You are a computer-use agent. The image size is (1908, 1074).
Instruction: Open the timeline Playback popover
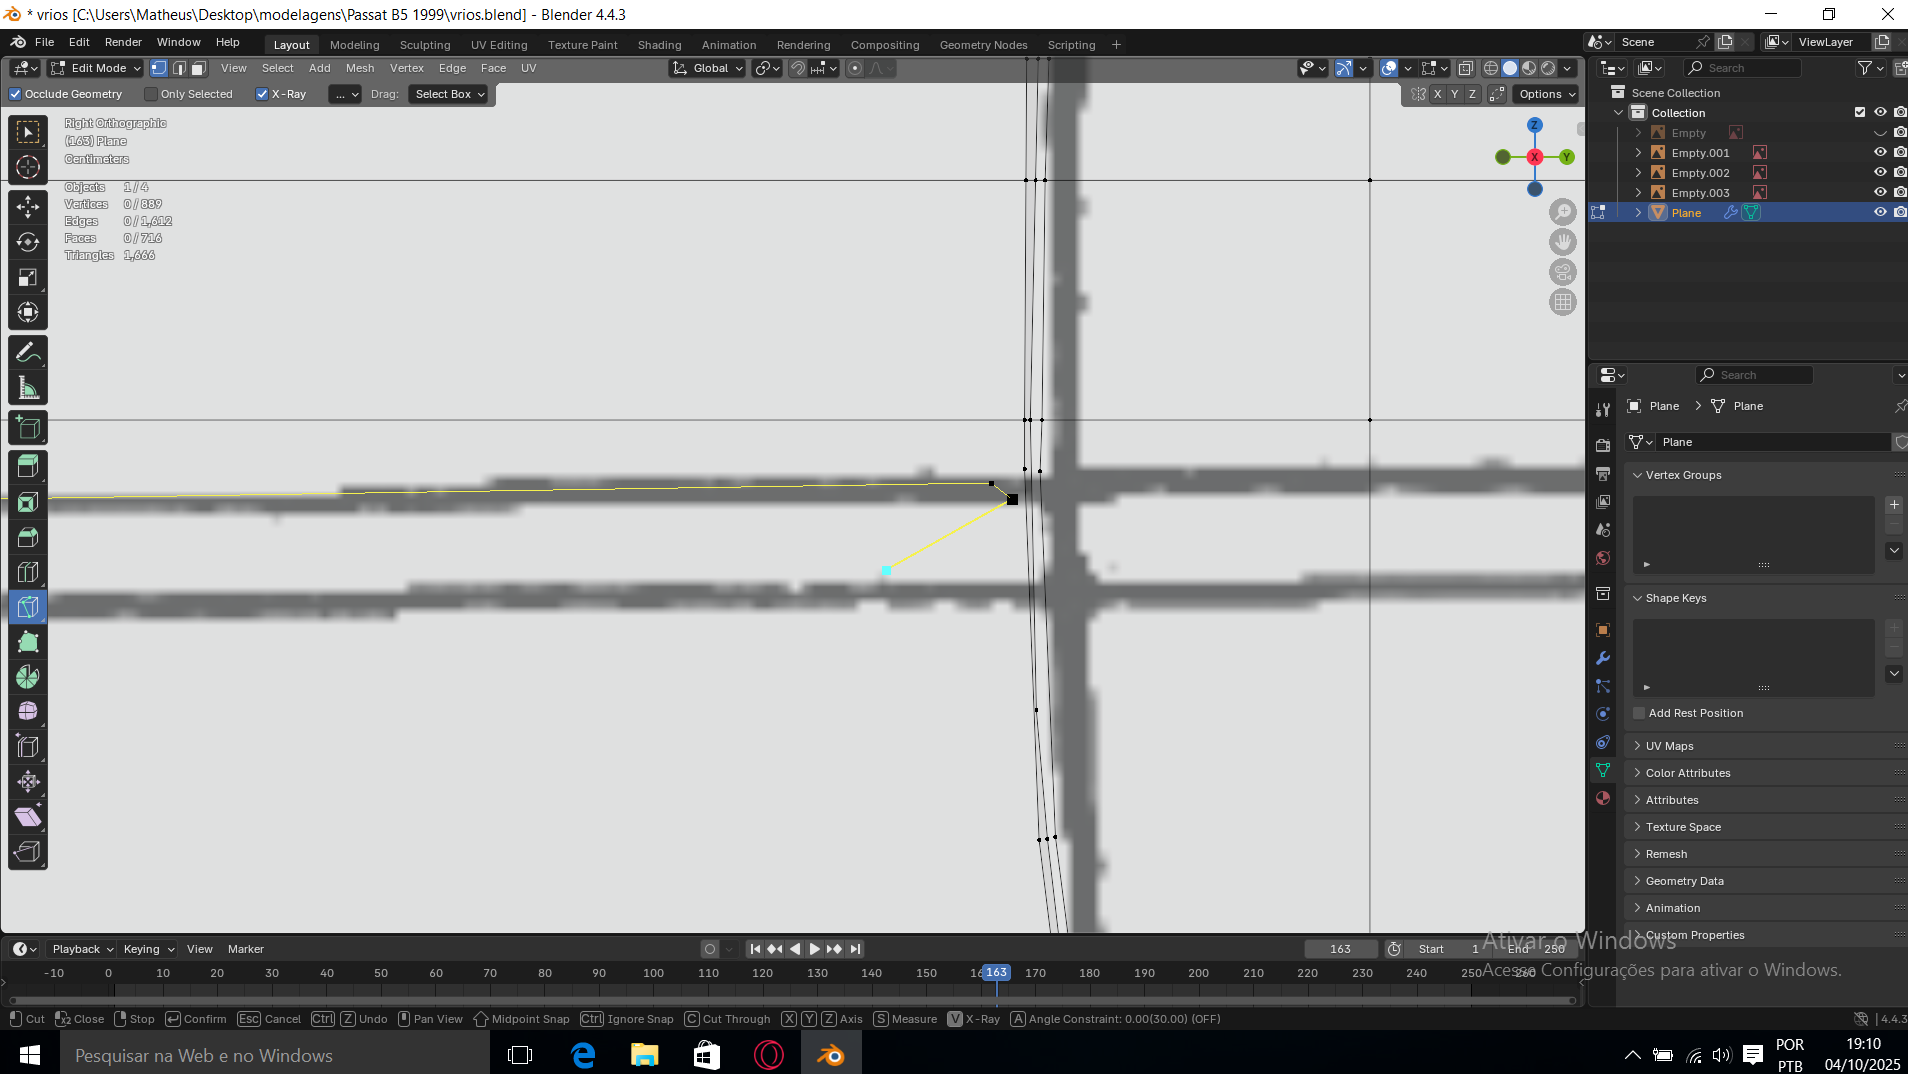[x=81, y=949]
